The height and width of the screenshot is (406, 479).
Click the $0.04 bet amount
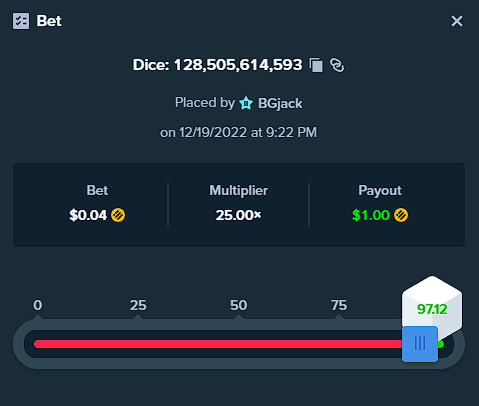(88, 215)
